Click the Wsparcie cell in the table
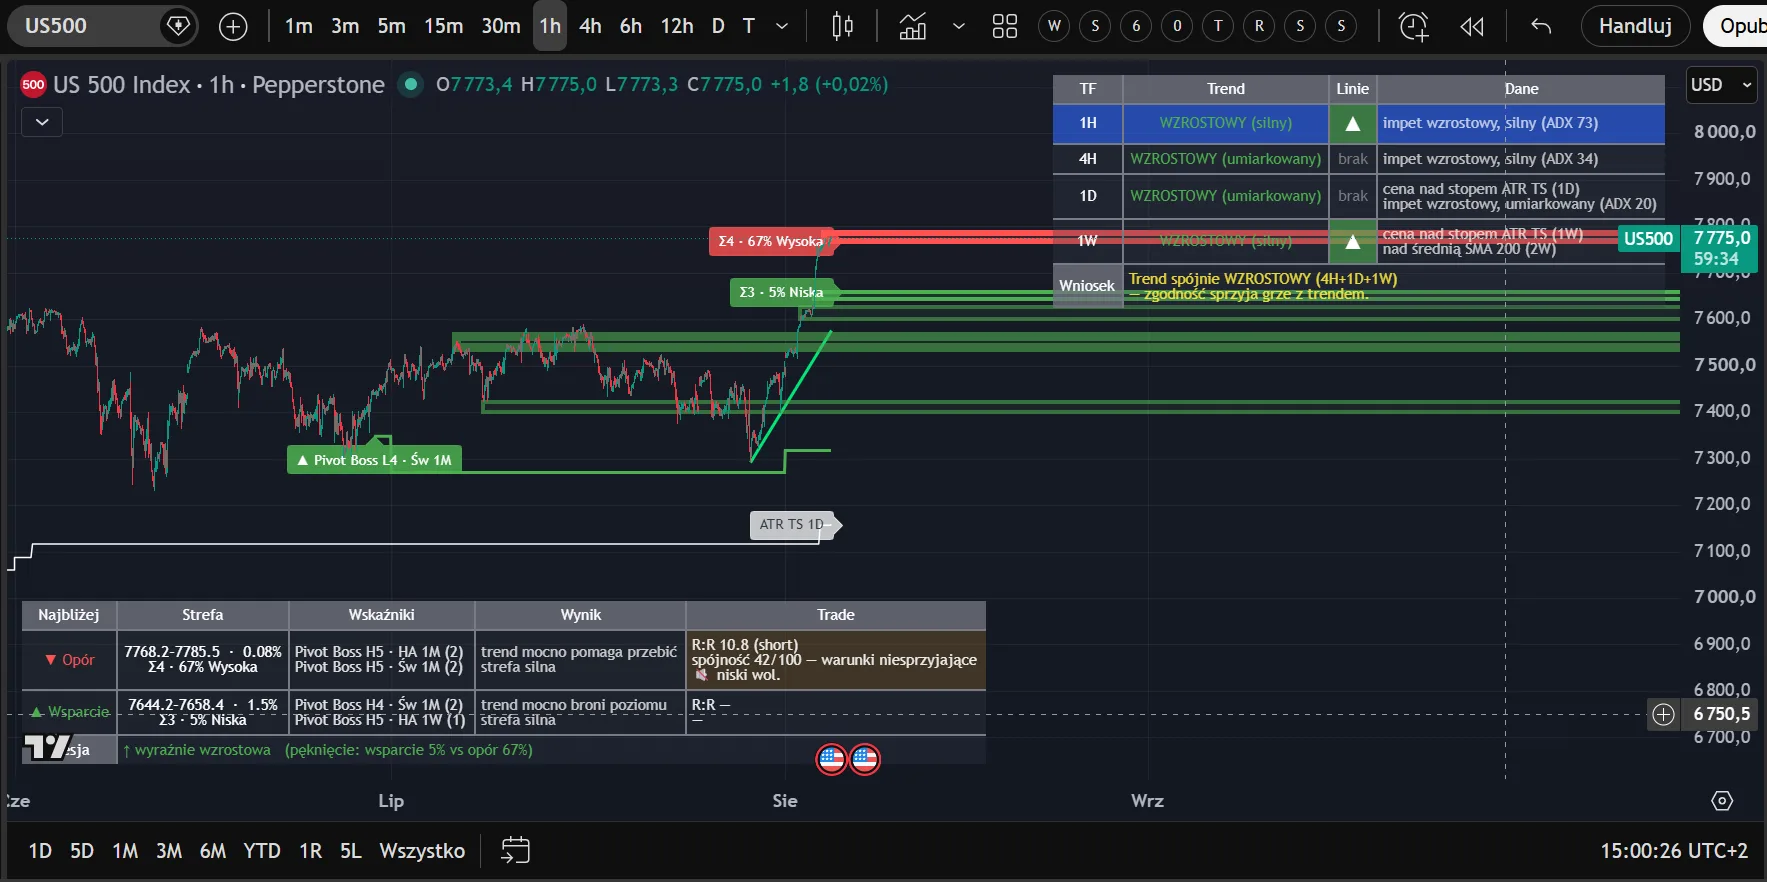The height and width of the screenshot is (882, 1767). [69, 712]
